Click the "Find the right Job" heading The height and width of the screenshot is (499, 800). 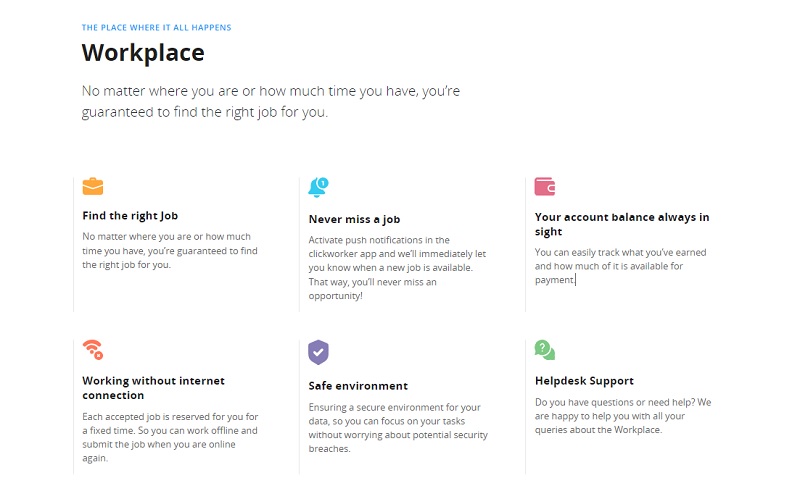coord(130,215)
